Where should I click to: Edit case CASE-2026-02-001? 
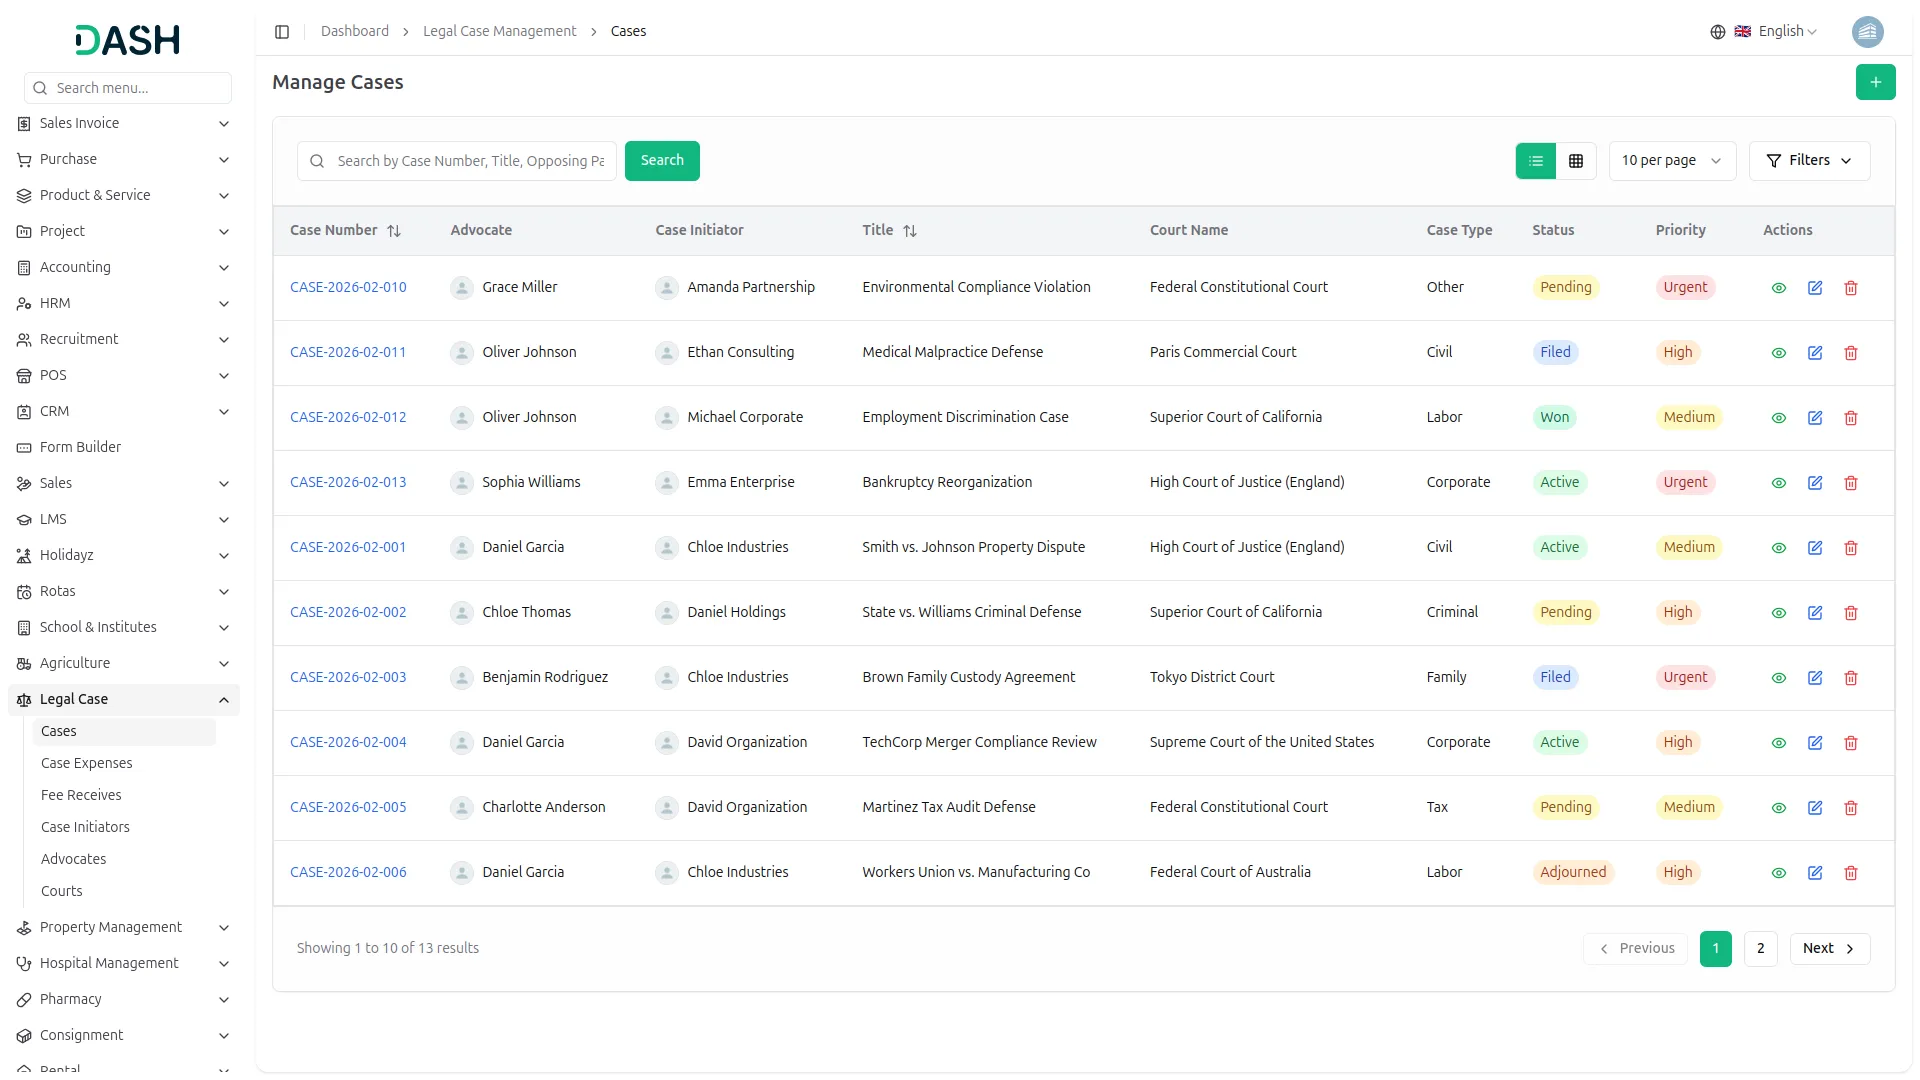1814,548
